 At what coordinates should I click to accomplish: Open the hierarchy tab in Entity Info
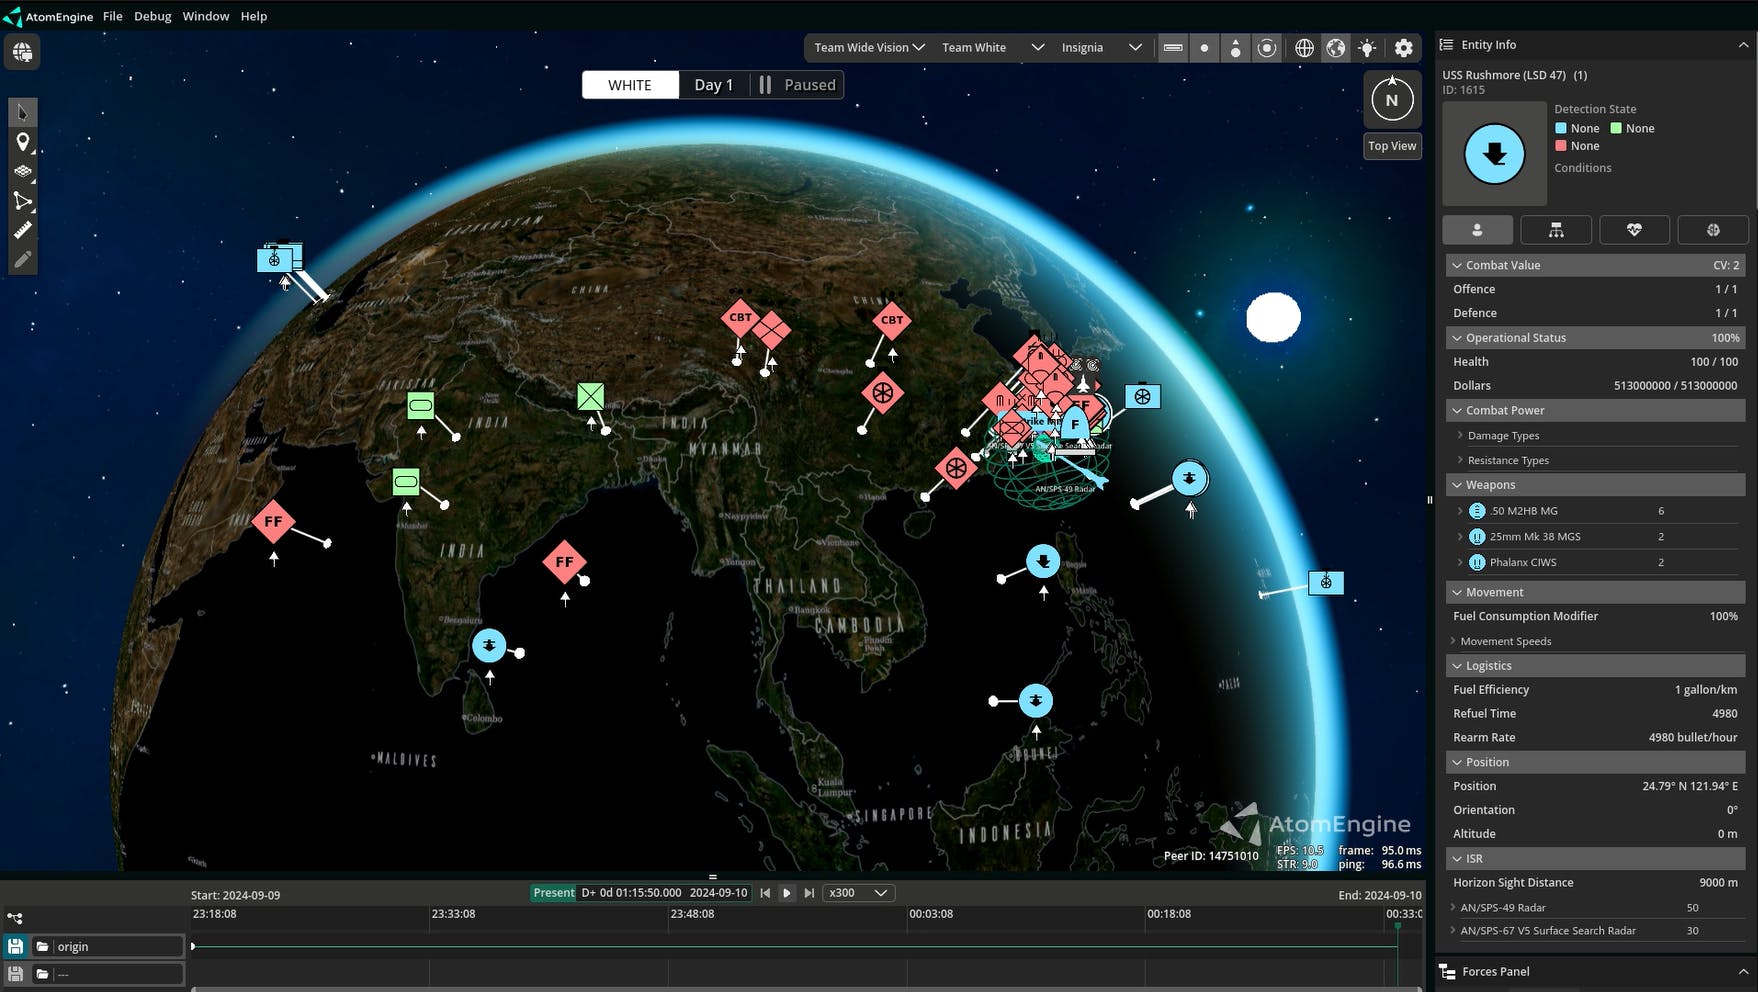point(1557,229)
